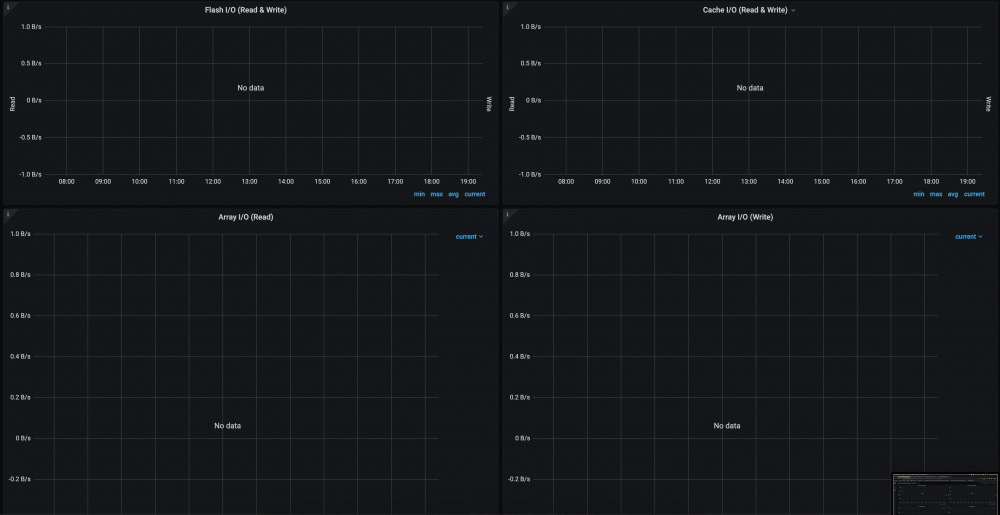Open info icon on Cache I/O panel

click(x=507, y=6)
